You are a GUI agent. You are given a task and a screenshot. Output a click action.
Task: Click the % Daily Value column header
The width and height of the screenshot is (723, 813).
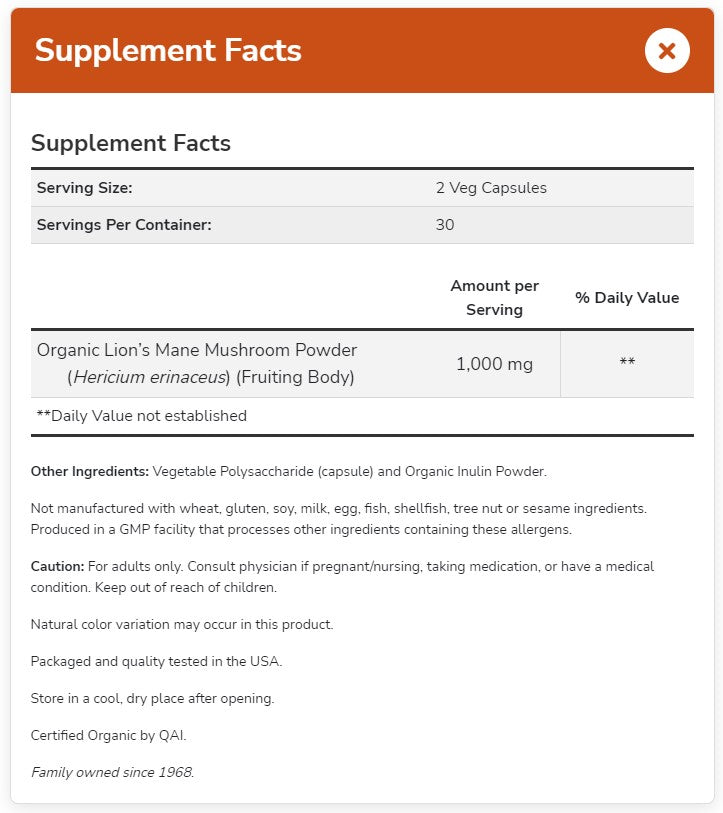(627, 298)
